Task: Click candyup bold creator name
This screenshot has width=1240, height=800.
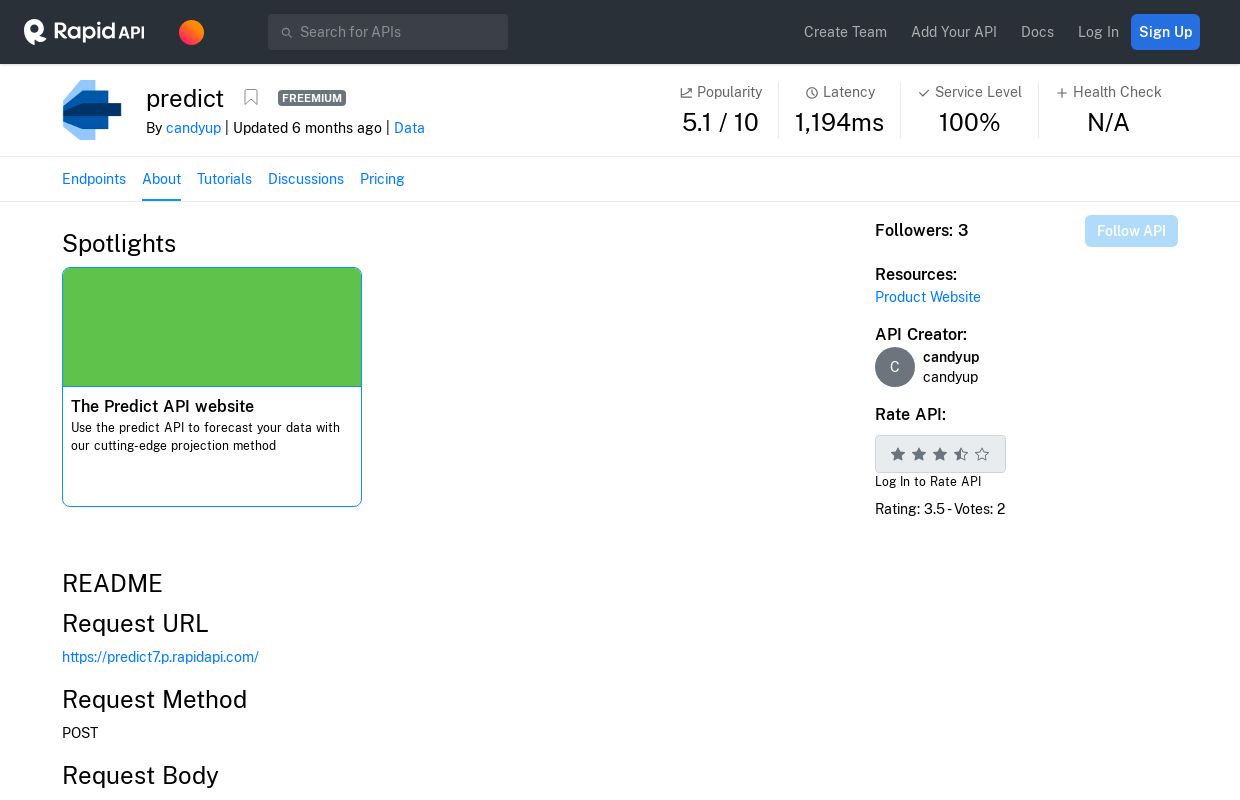Action: click(951, 357)
